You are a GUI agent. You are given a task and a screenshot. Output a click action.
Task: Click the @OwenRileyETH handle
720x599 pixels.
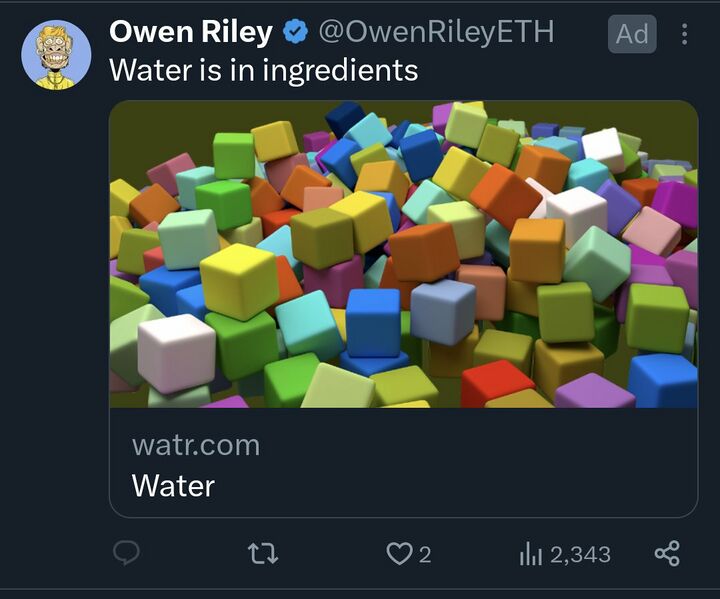[x=436, y=33]
